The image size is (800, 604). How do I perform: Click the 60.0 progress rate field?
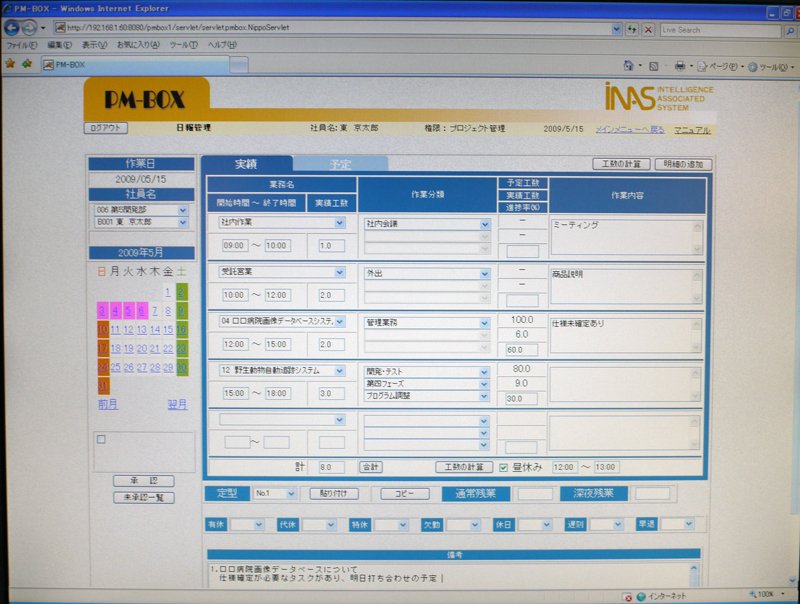point(521,350)
